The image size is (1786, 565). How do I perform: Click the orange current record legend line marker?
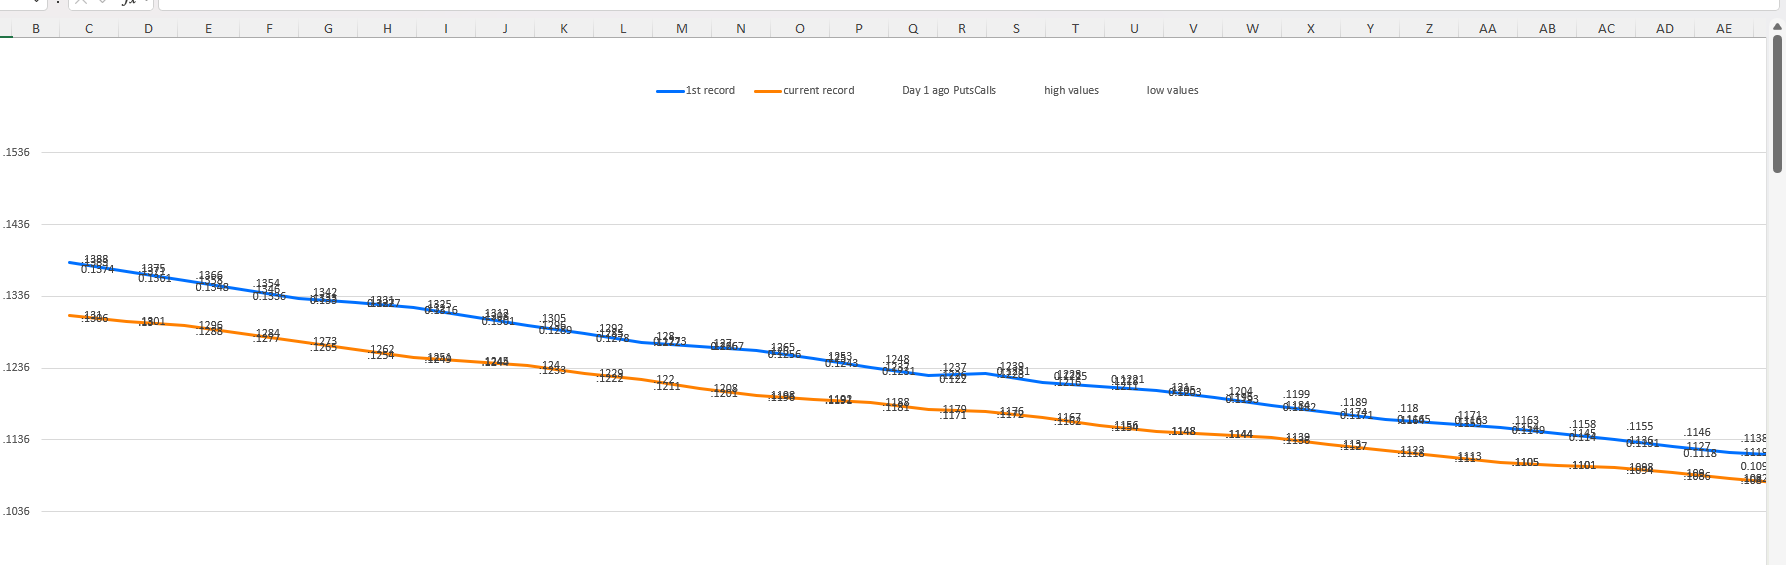[768, 91]
